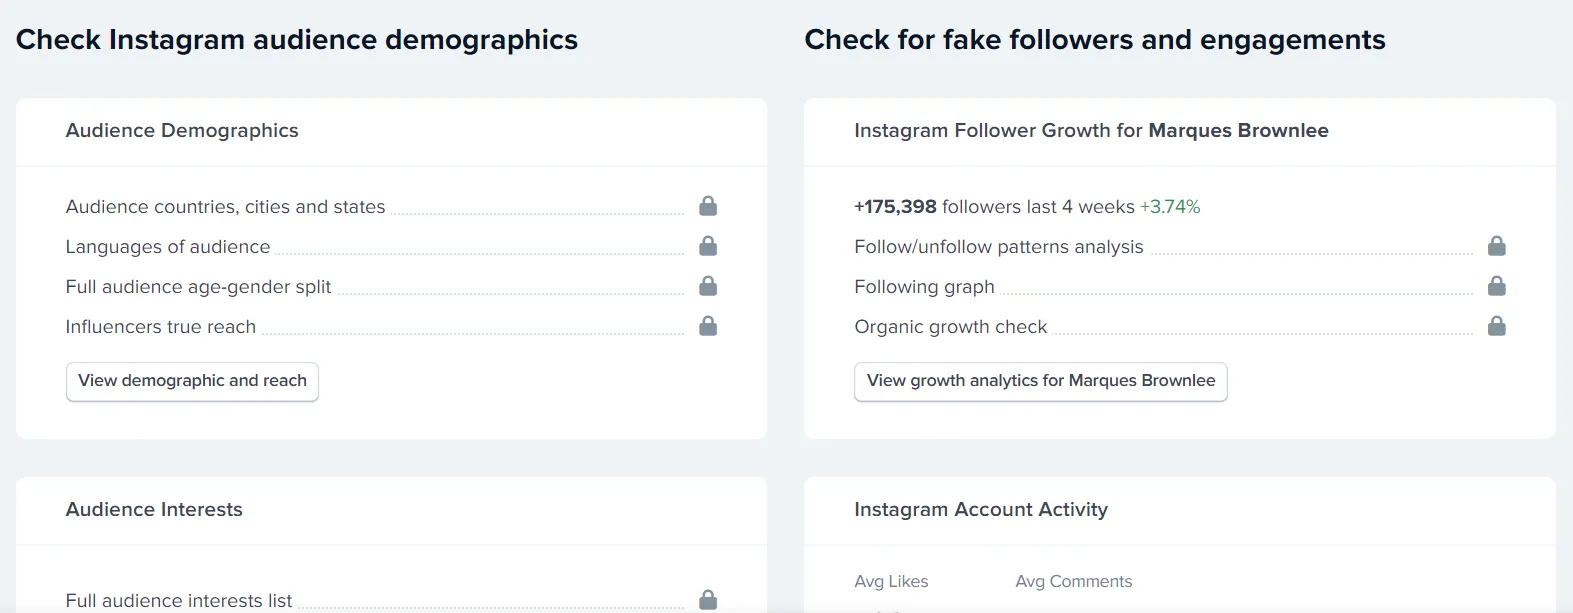Click the lock beside Languages of audience
1573x613 pixels.
(x=708, y=246)
